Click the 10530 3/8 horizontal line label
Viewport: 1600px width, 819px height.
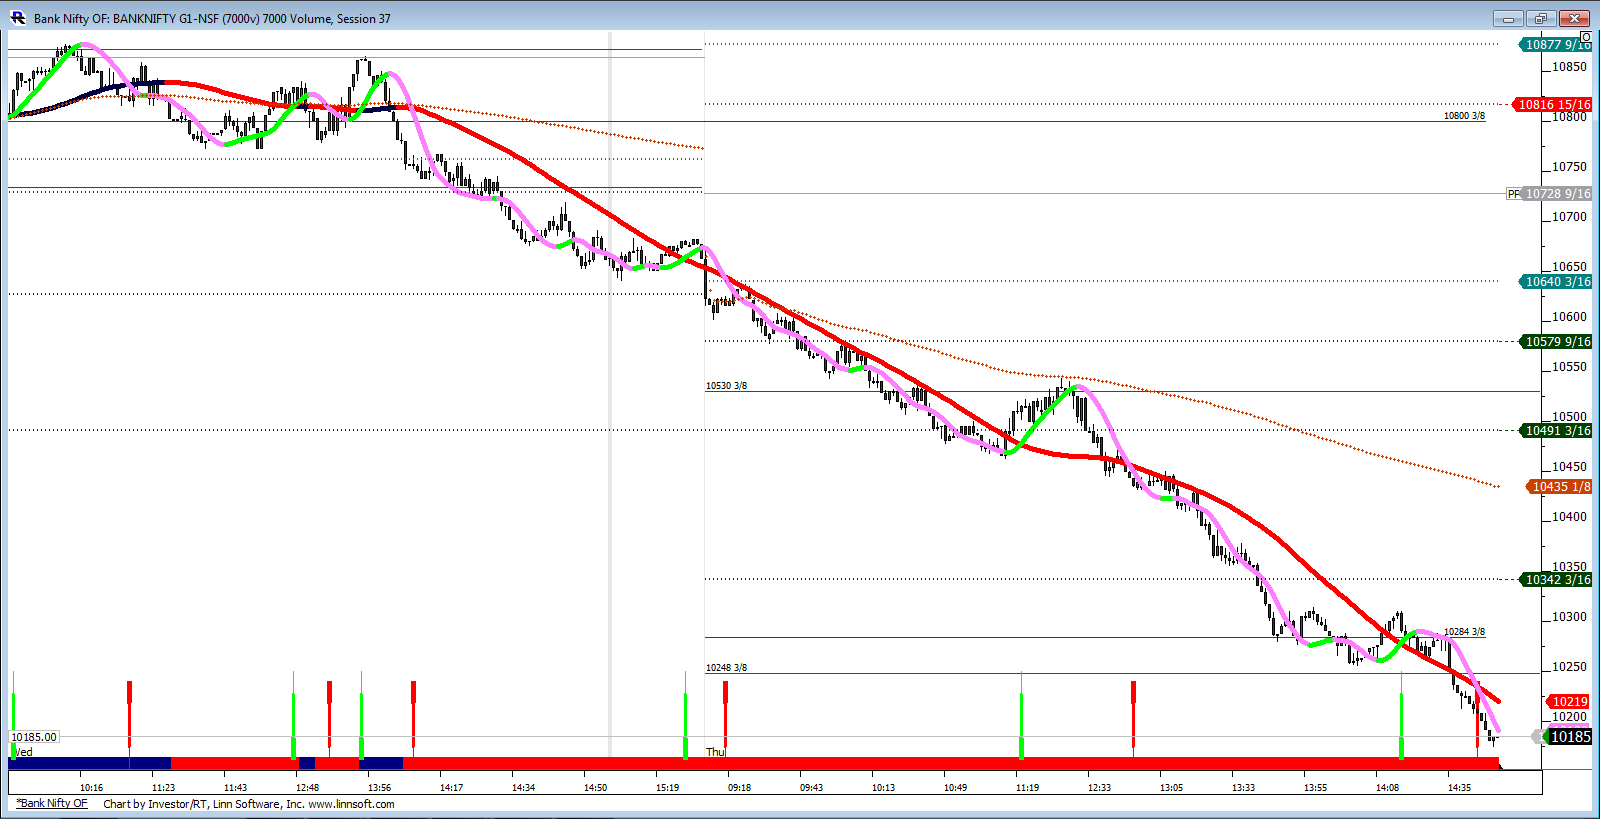coord(726,386)
